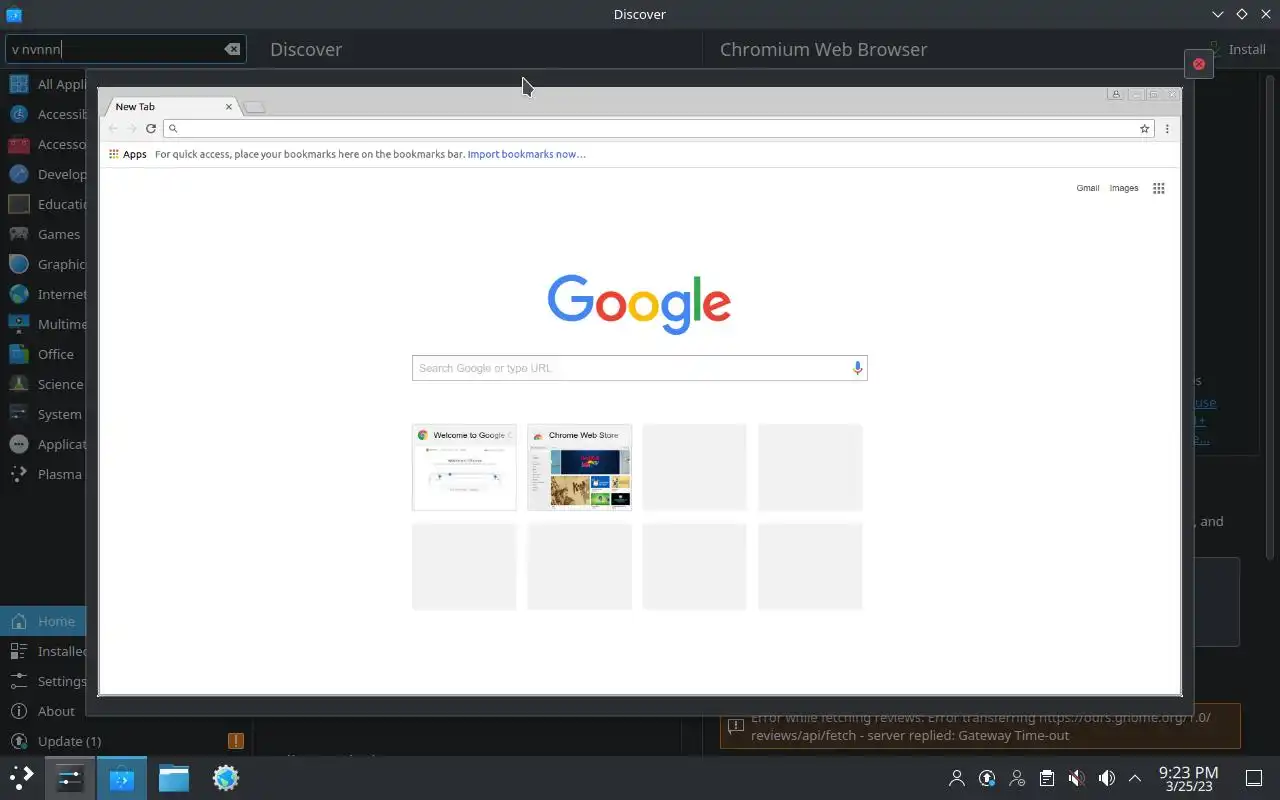Open the Developer Tools category

[44, 174]
